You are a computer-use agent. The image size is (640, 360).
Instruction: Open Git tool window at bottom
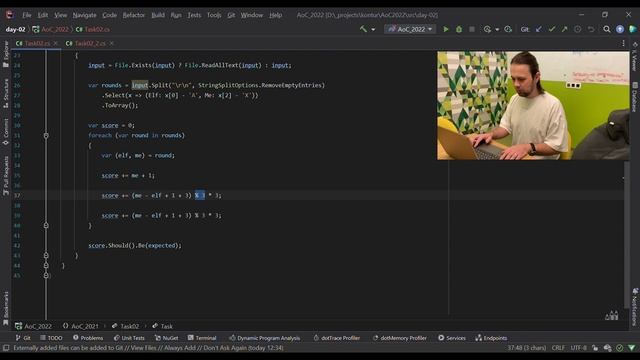(x=23, y=338)
